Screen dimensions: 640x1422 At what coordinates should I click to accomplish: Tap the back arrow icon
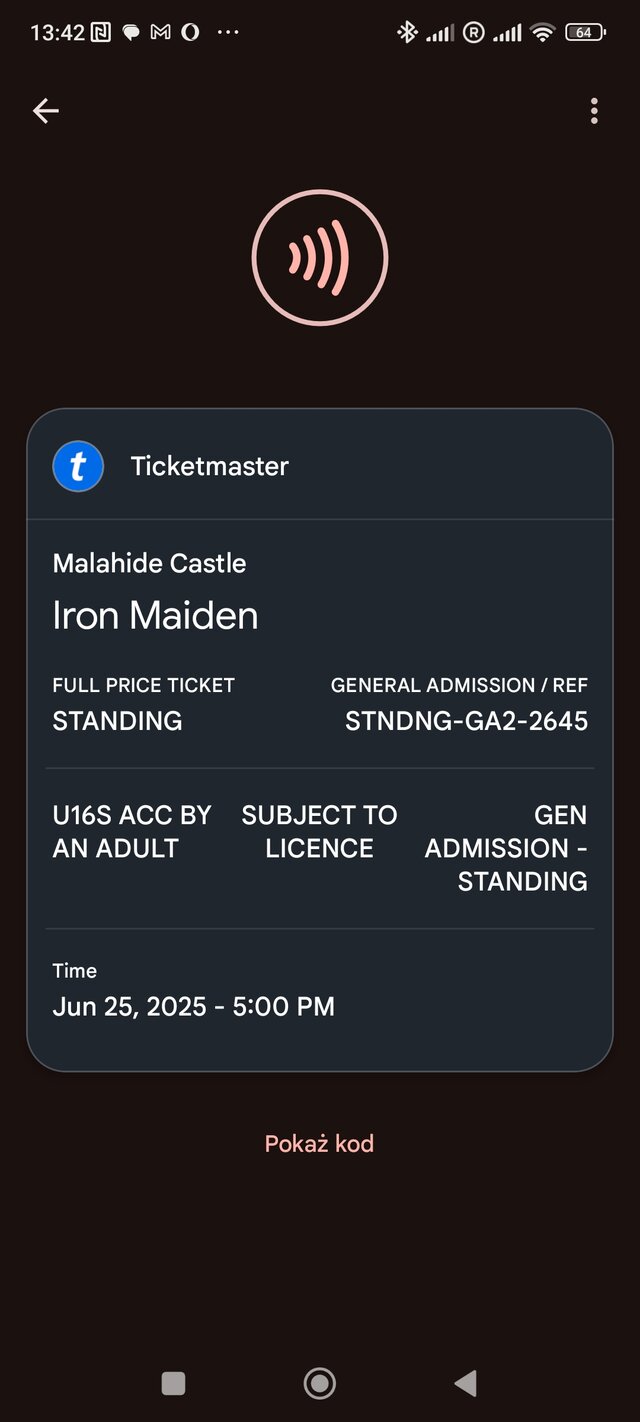pyautogui.click(x=46, y=111)
